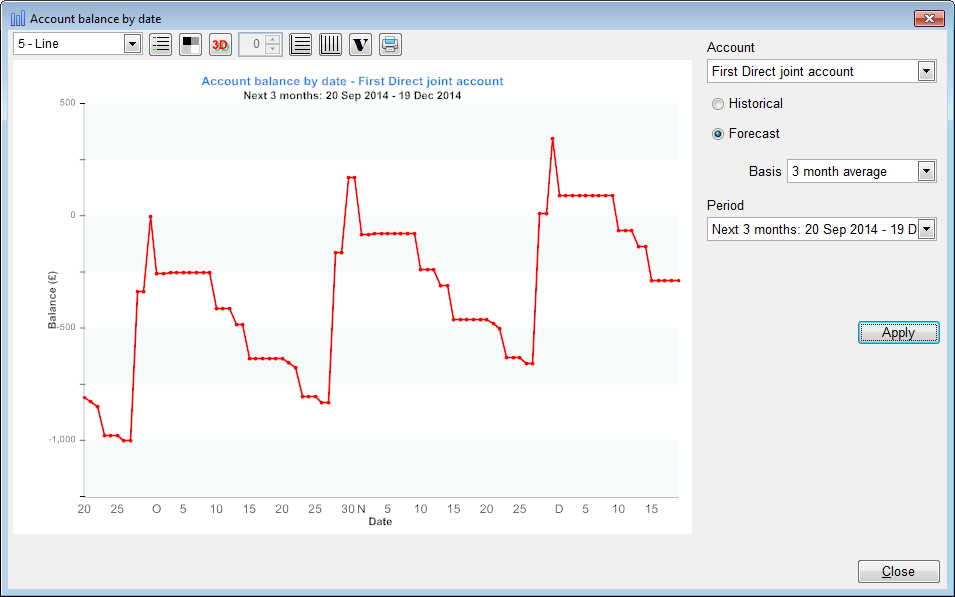Expand the Period dropdown
The image size is (955, 597).
pos(926,230)
